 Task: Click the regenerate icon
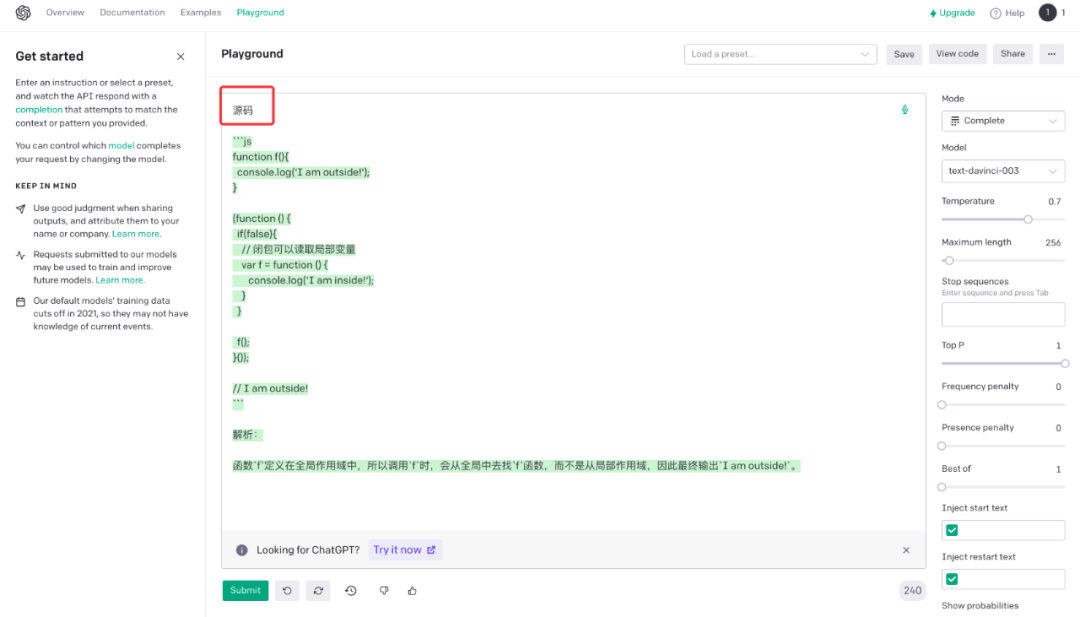318,591
